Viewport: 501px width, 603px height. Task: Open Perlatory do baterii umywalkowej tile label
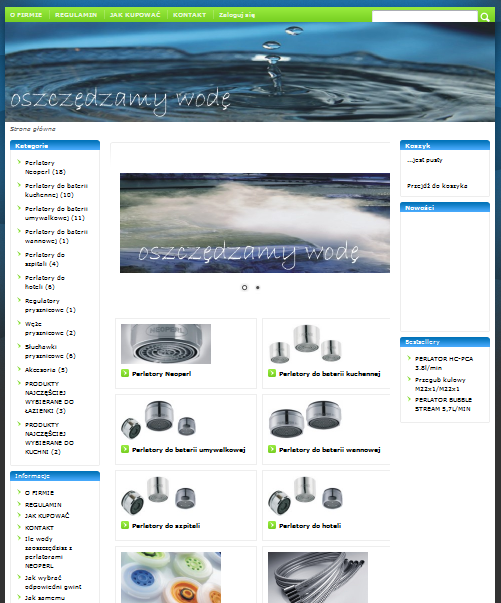[x=188, y=450]
